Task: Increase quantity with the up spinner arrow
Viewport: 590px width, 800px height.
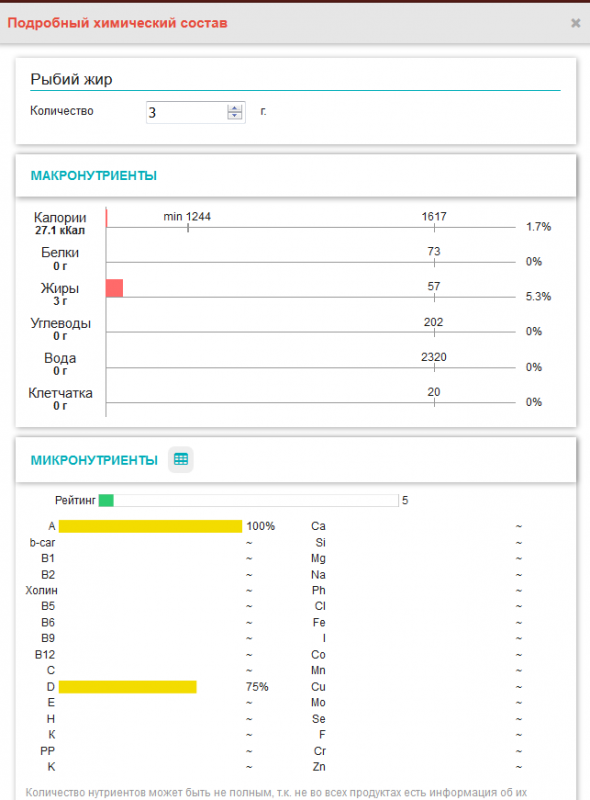Action: coord(235,109)
